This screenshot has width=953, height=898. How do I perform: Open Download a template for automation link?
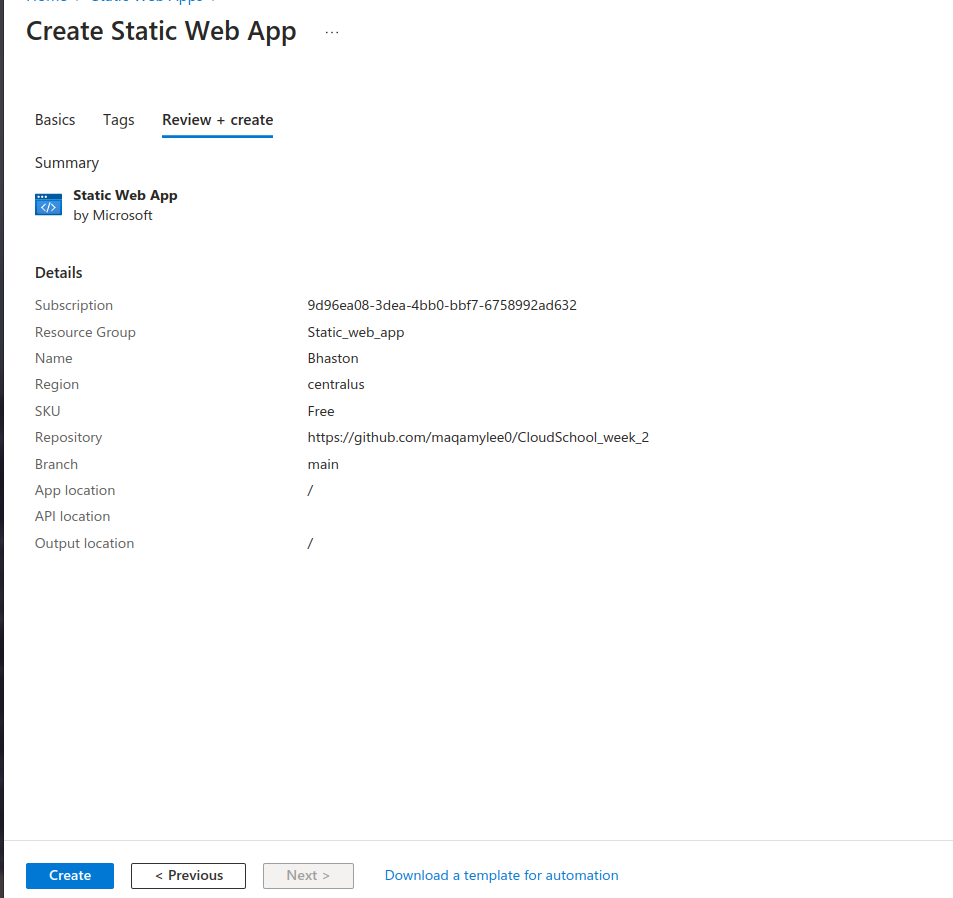click(501, 875)
